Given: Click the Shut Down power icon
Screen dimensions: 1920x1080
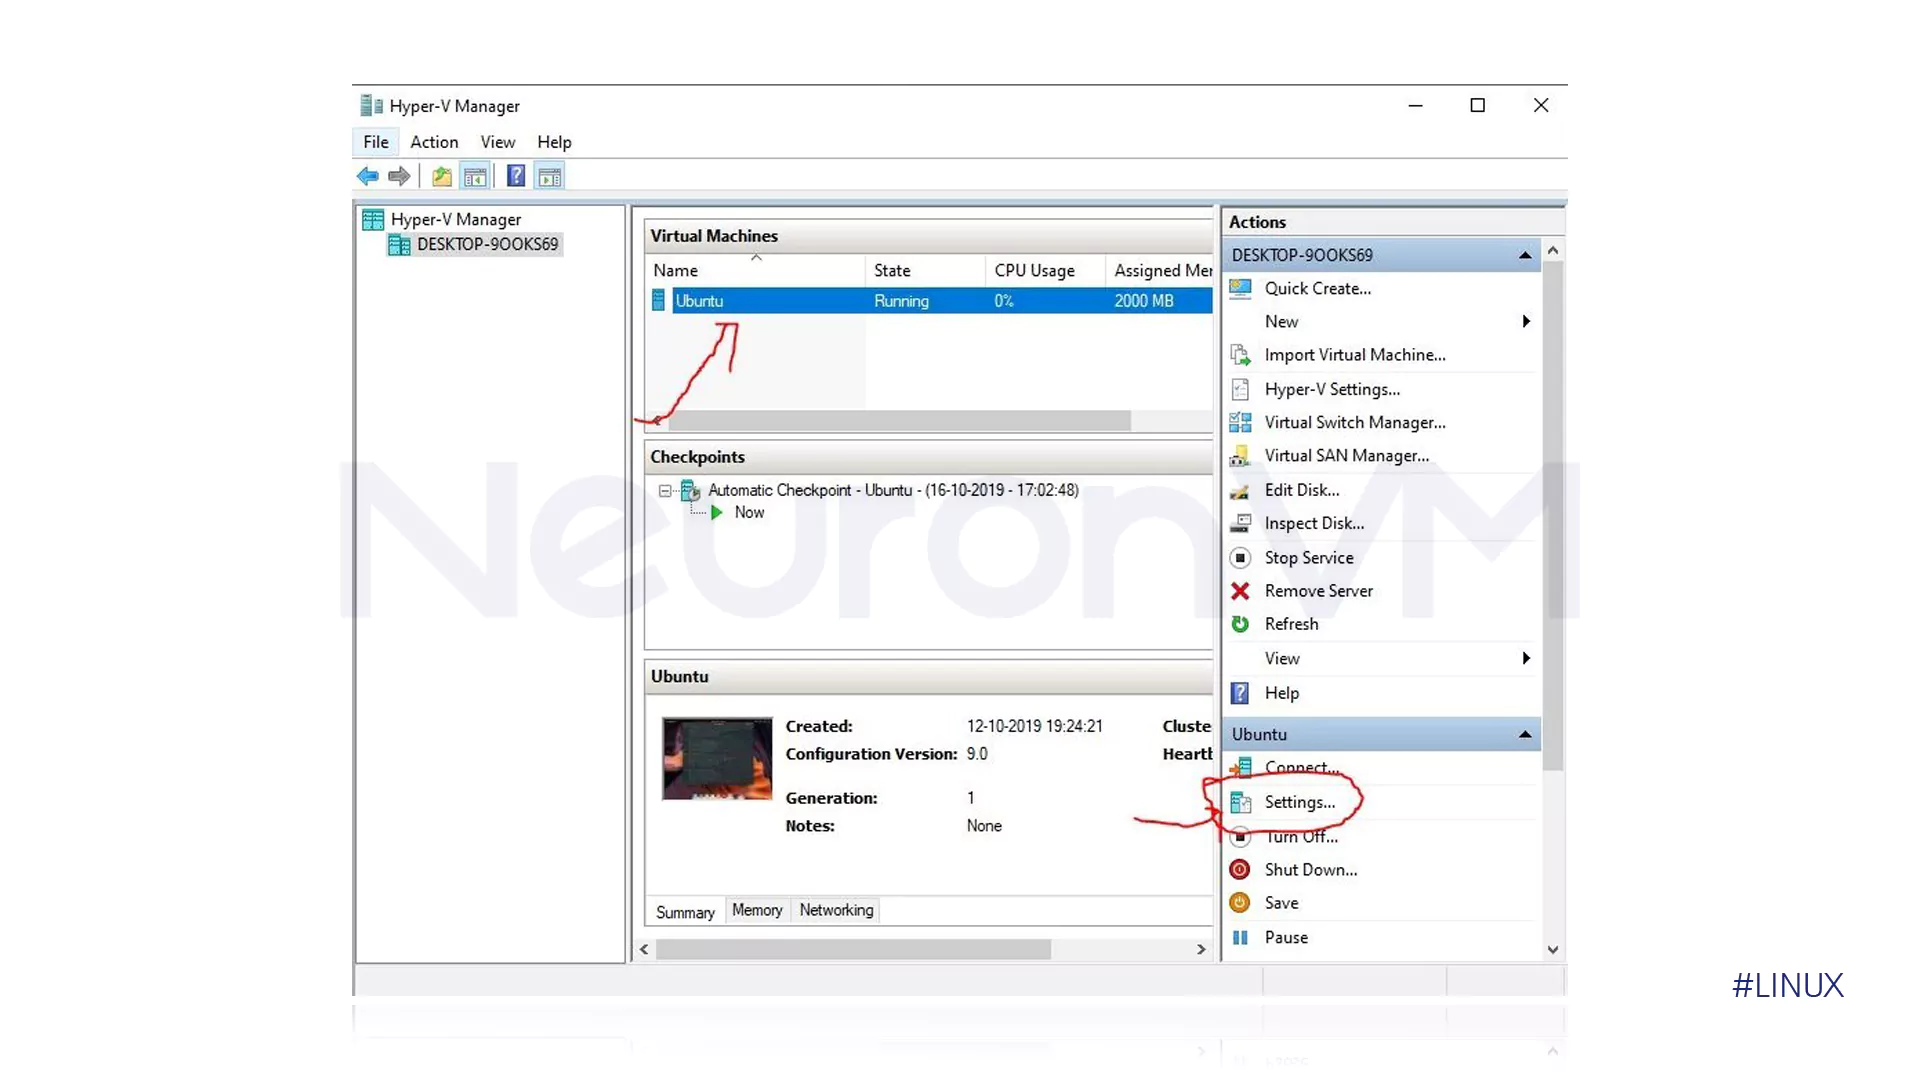Looking at the screenshot, I should (1240, 870).
